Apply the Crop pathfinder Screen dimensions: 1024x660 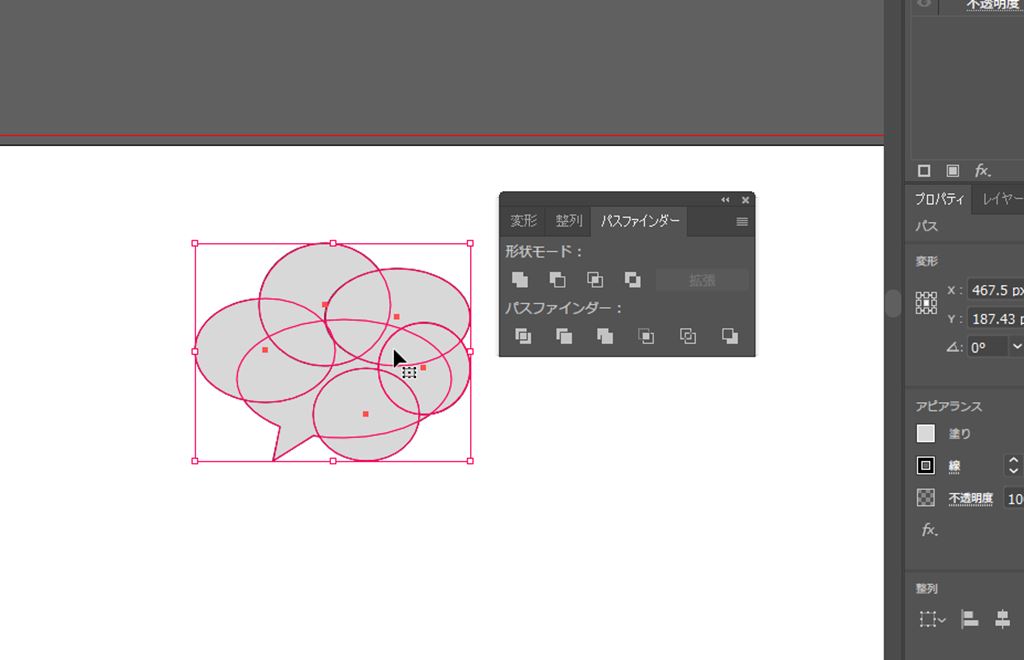[x=647, y=336]
